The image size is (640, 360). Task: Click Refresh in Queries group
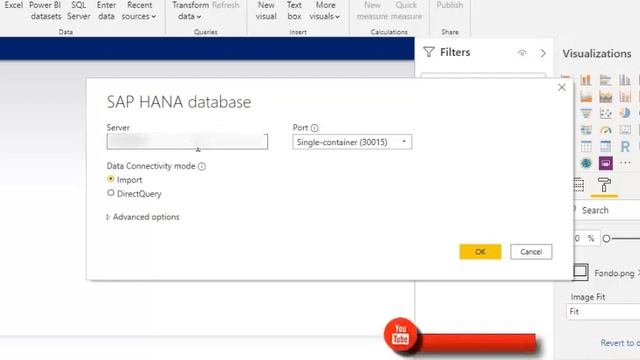(226, 6)
